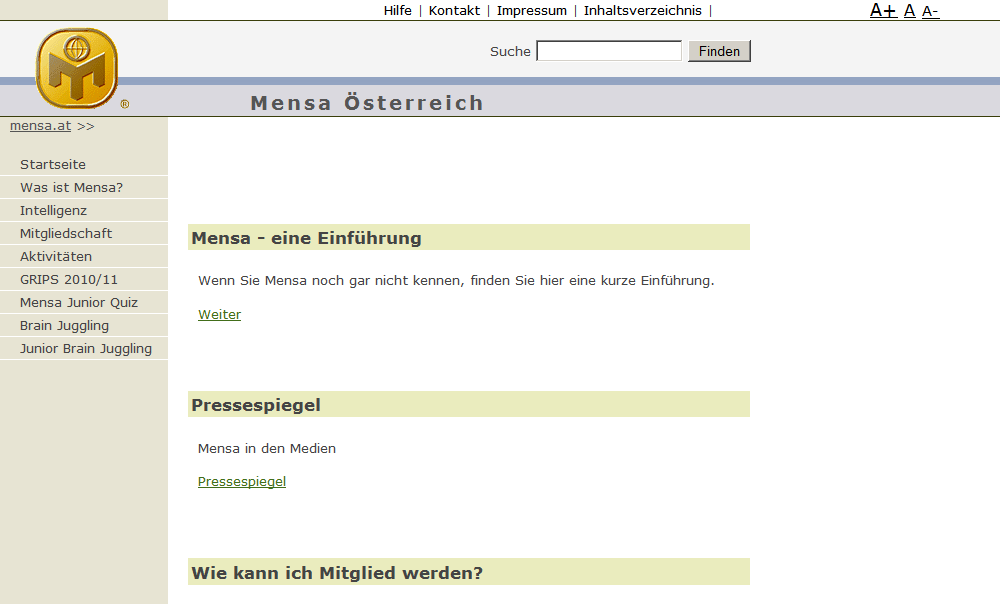The image size is (1000, 604).
Task: Click the Suche label
Action: (x=510, y=51)
